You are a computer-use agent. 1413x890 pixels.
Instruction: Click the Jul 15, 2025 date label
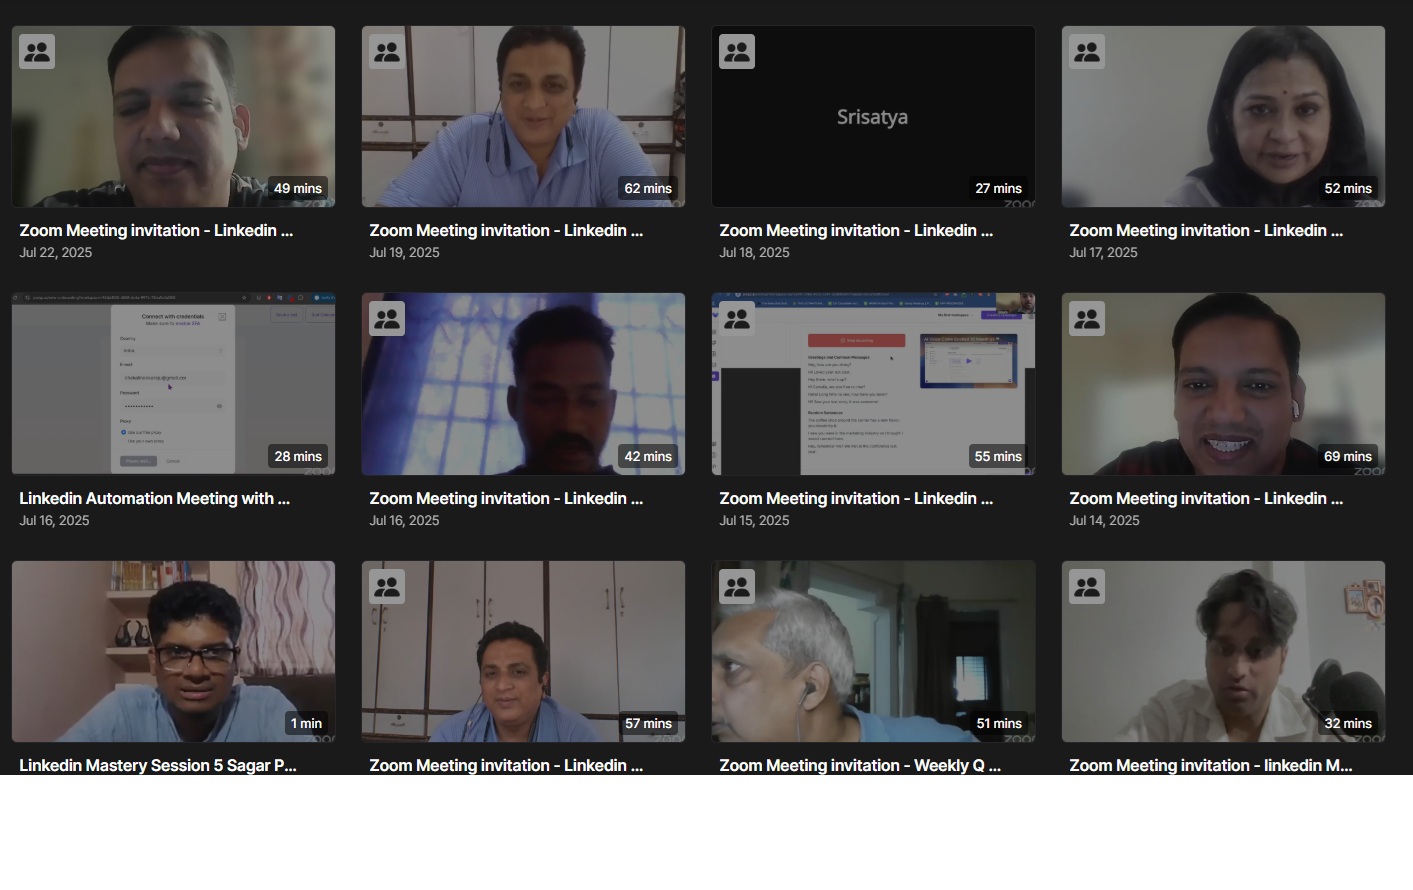point(754,520)
